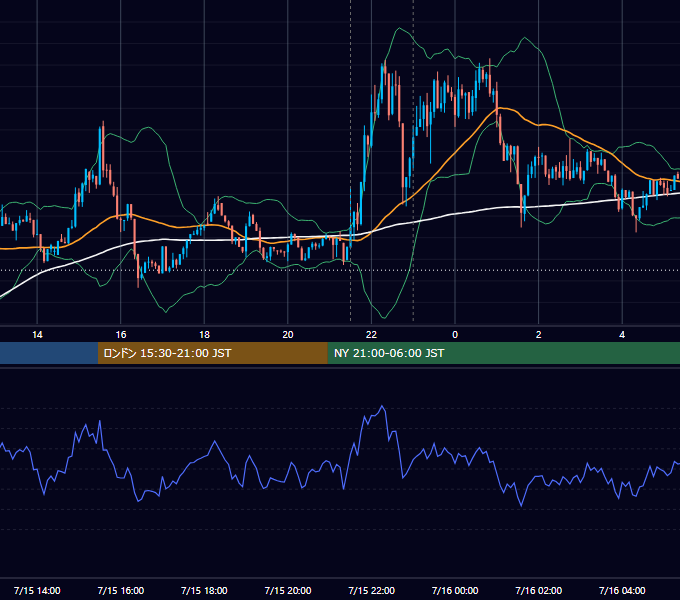The height and width of the screenshot is (600, 680).
Task: Click the oscillator peak near 22:00
Action: (x=382, y=407)
